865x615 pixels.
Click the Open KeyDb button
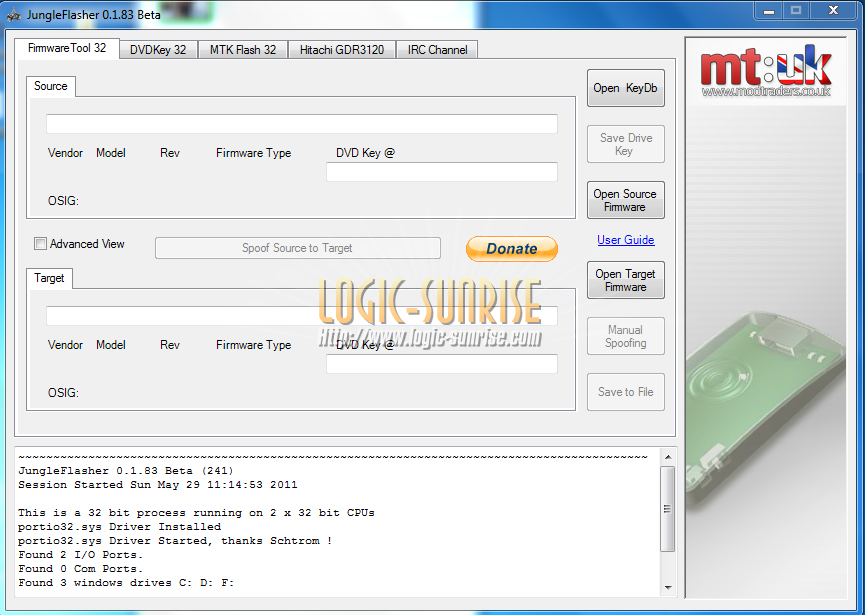(626, 88)
